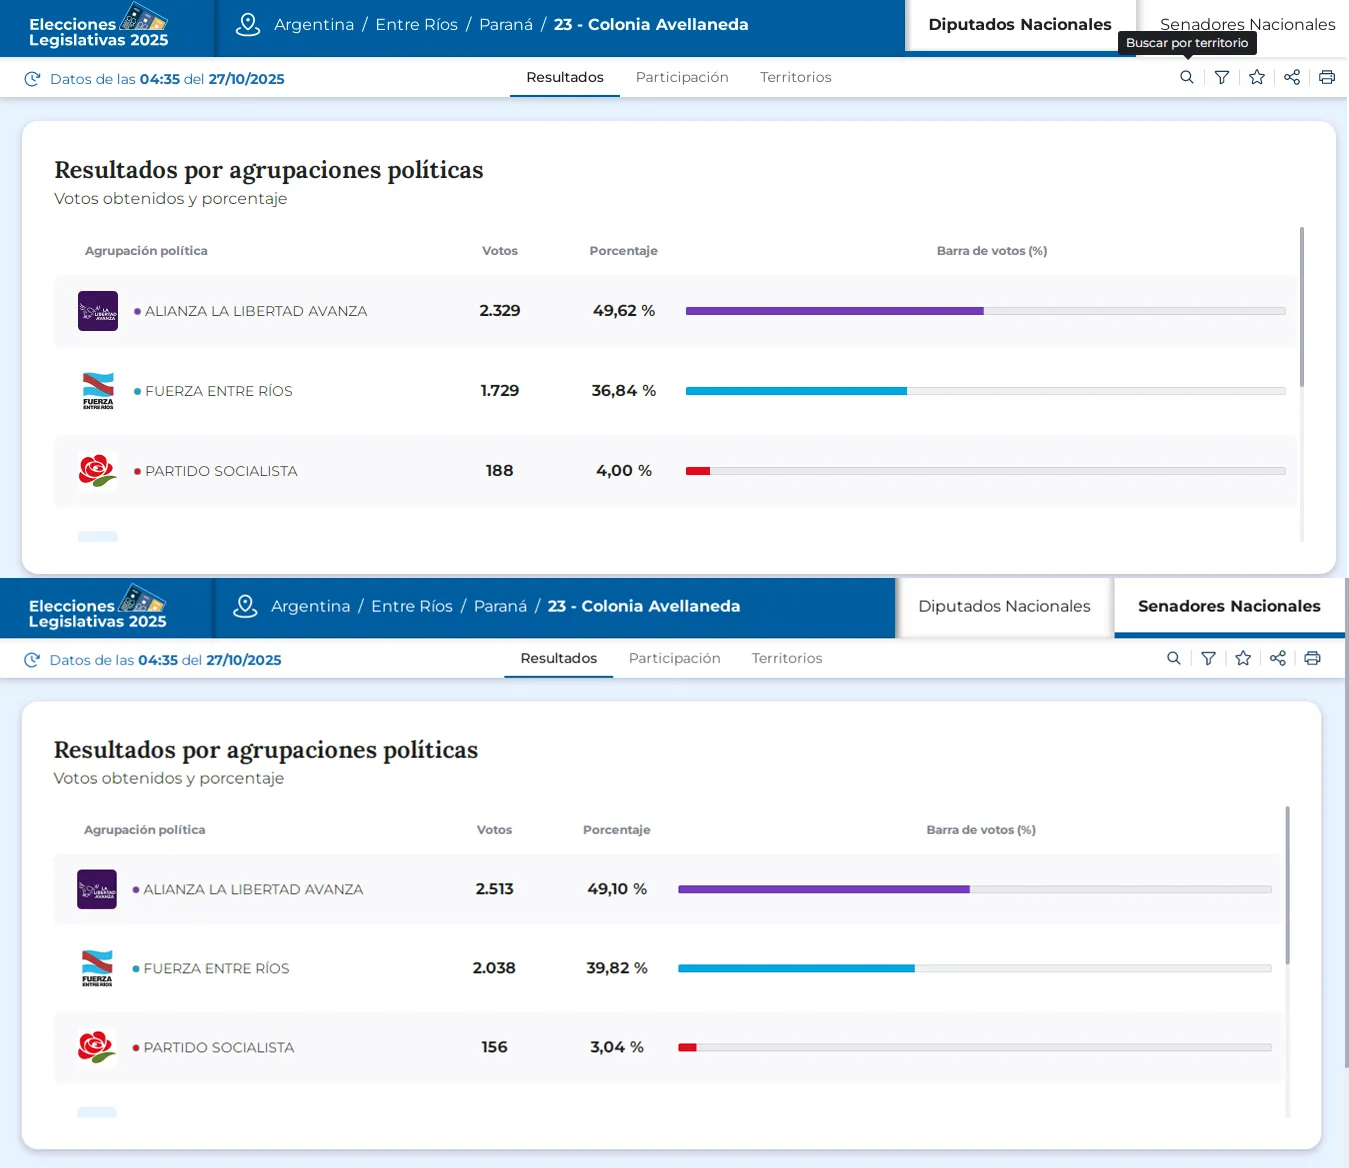Image resolution: width=1349 pixels, height=1168 pixels.
Task: Select the active Diputados Nacionales tab (bold)
Action: (x=1019, y=25)
